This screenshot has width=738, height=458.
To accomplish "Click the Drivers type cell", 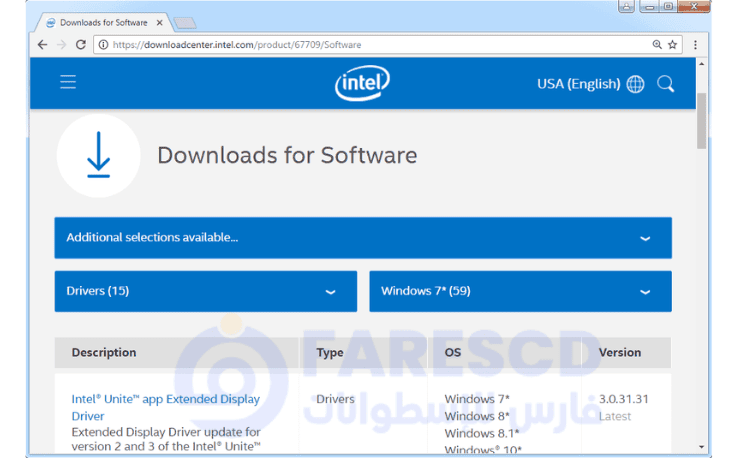I will (335, 399).
